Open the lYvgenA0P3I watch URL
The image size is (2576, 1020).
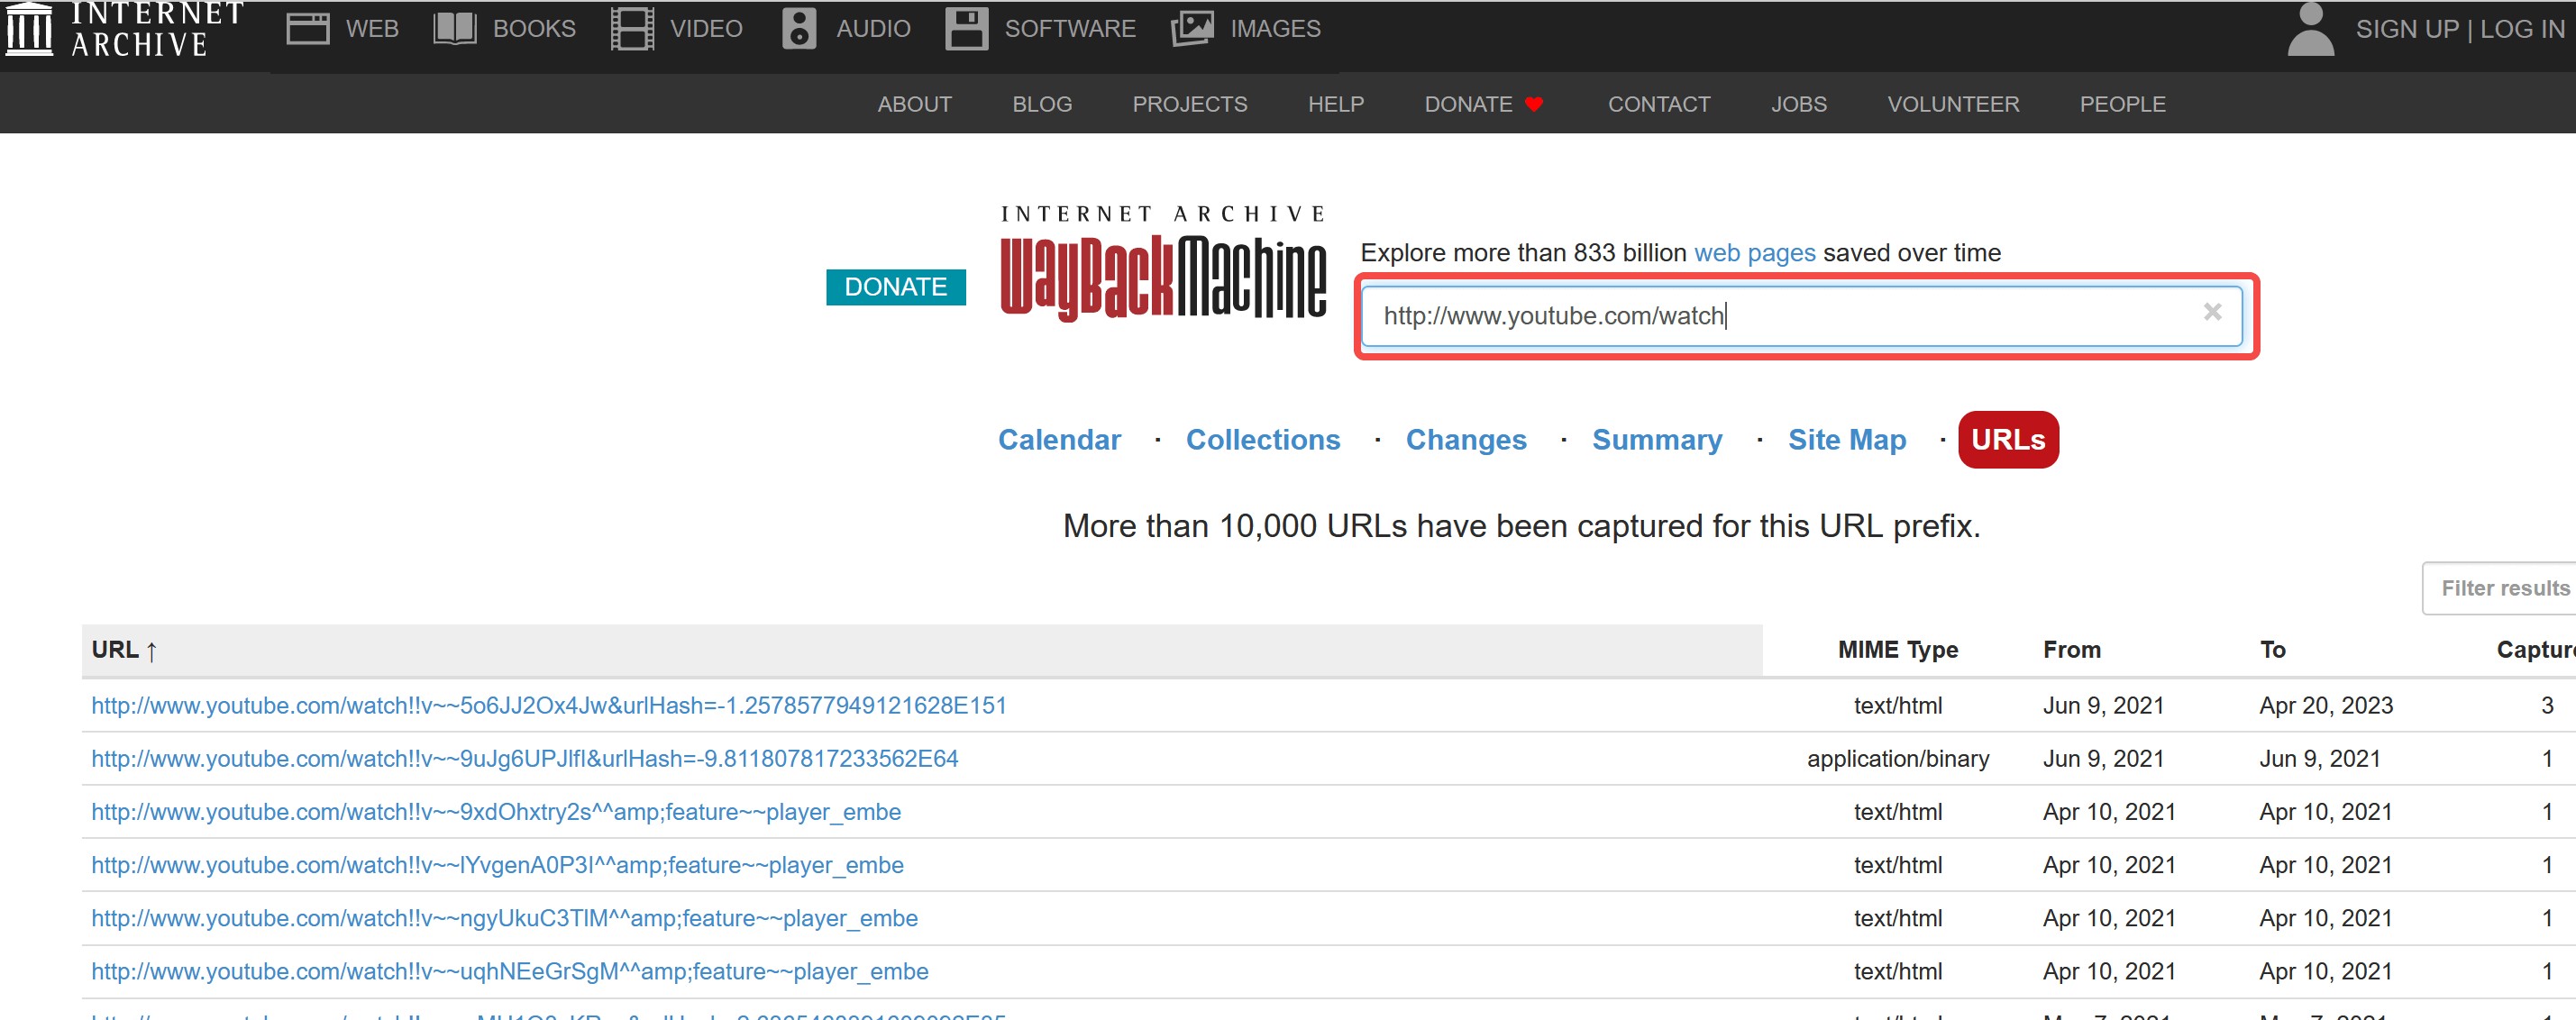[497, 865]
